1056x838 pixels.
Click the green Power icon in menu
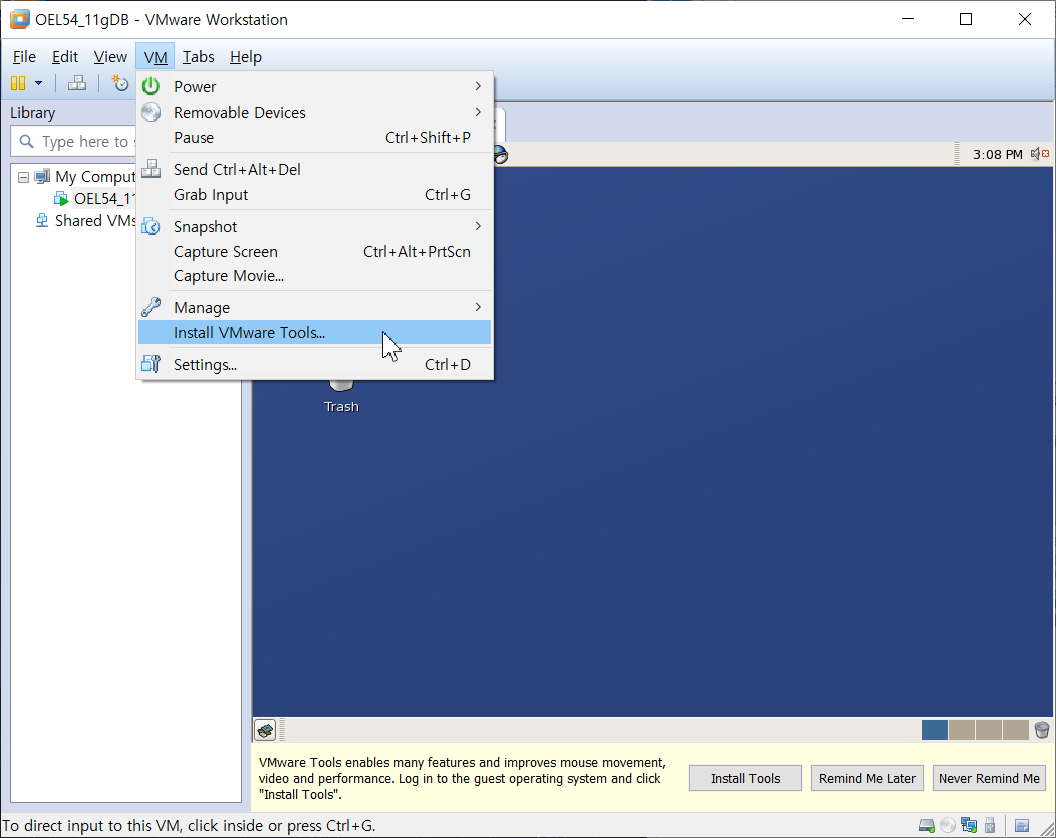click(x=151, y=86)
